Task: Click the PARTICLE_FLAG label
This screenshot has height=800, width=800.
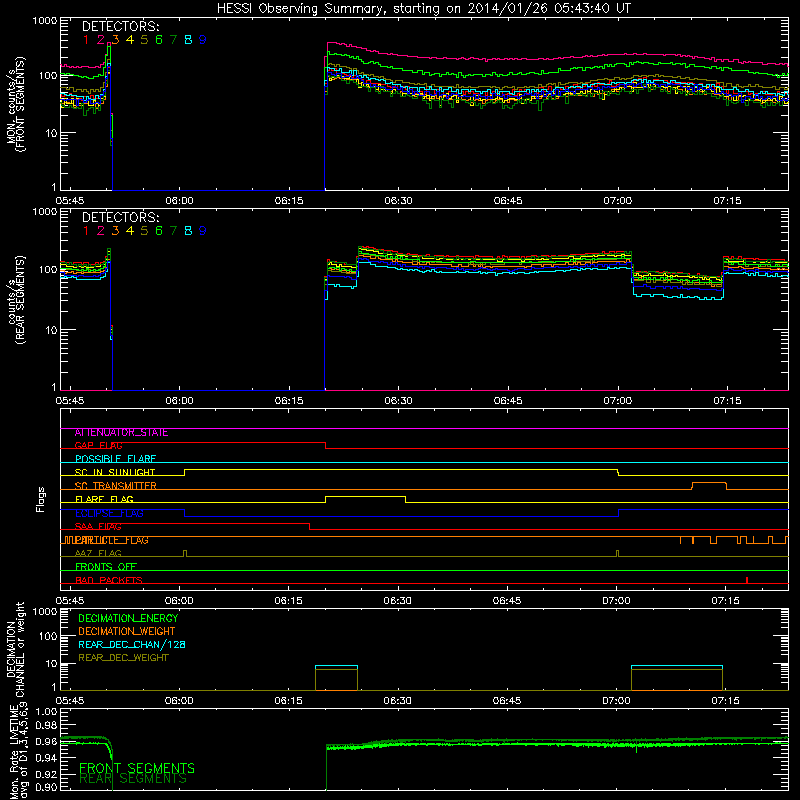Action: pyautogui.click(x=112, y=540)
